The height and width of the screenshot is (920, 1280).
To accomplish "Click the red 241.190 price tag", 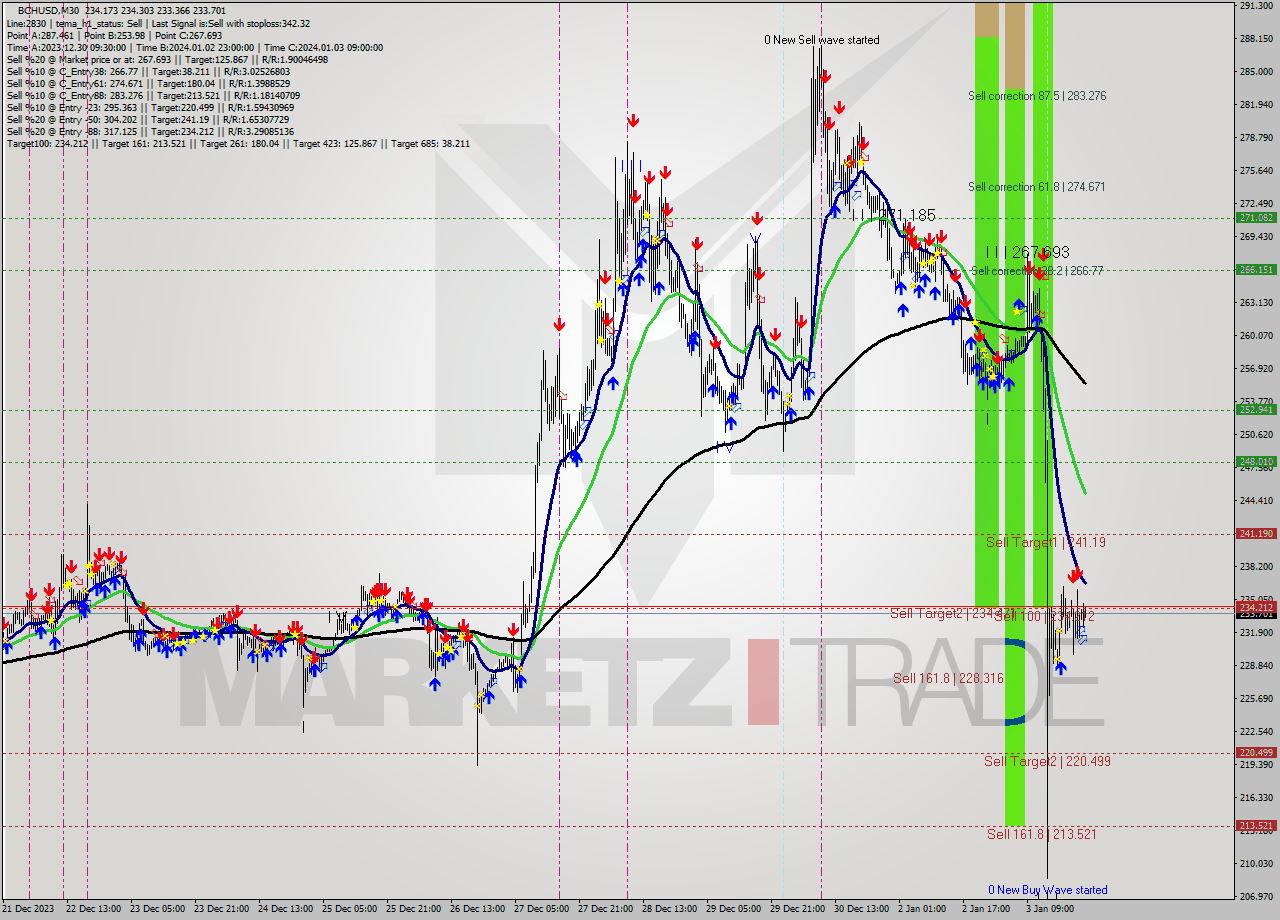I will 1257,534.
